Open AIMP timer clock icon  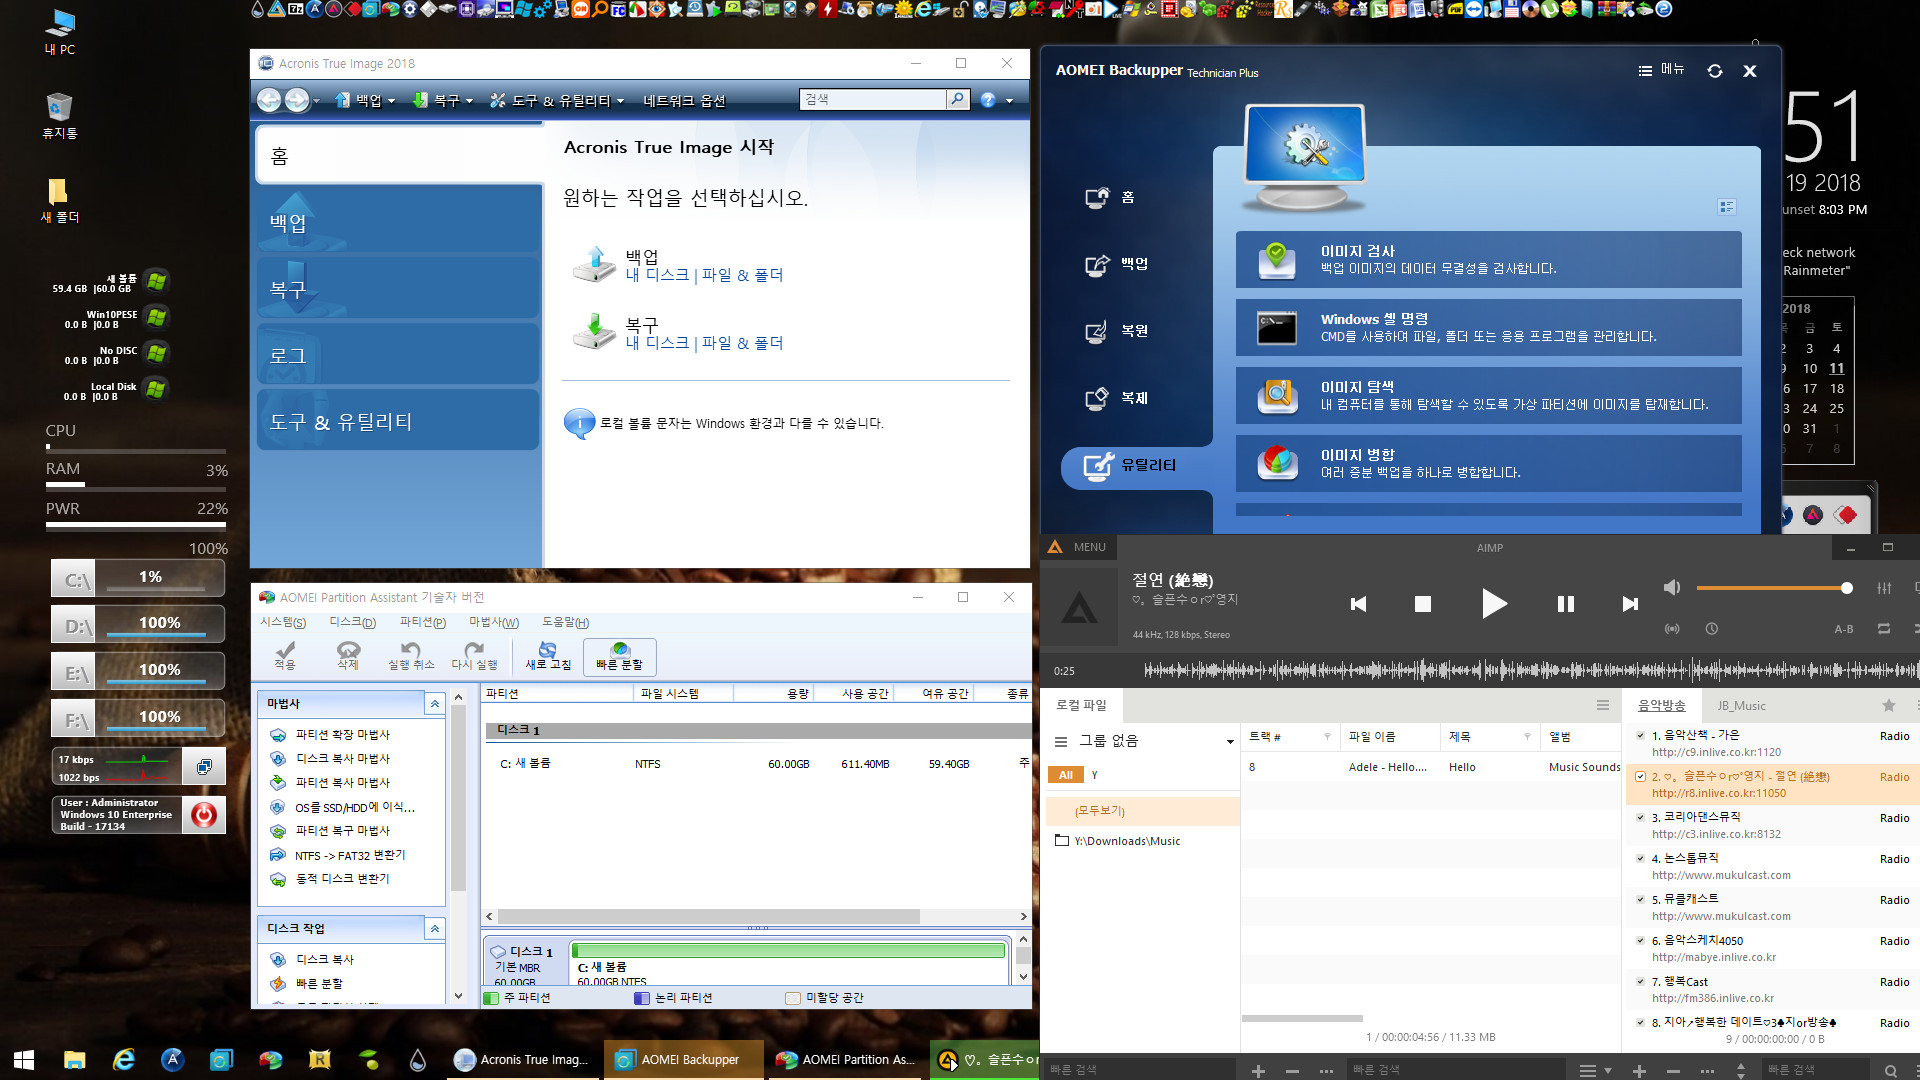pyautogui.click(x=1712, y=629)
